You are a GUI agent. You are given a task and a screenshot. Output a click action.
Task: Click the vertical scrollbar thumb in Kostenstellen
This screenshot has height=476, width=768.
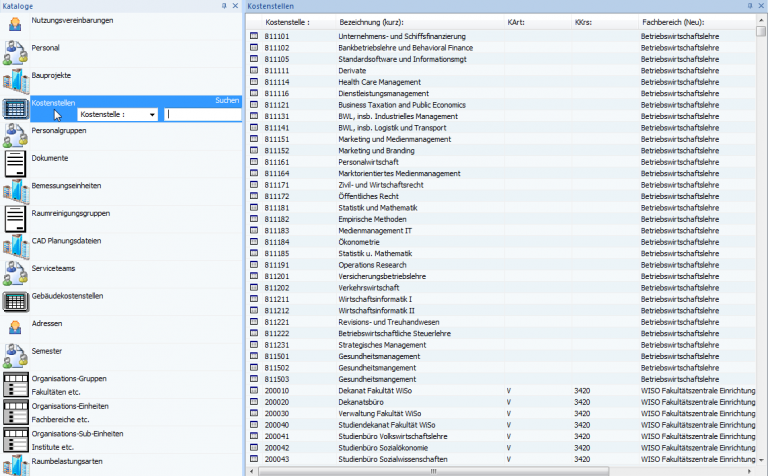(x=761, y=31)
